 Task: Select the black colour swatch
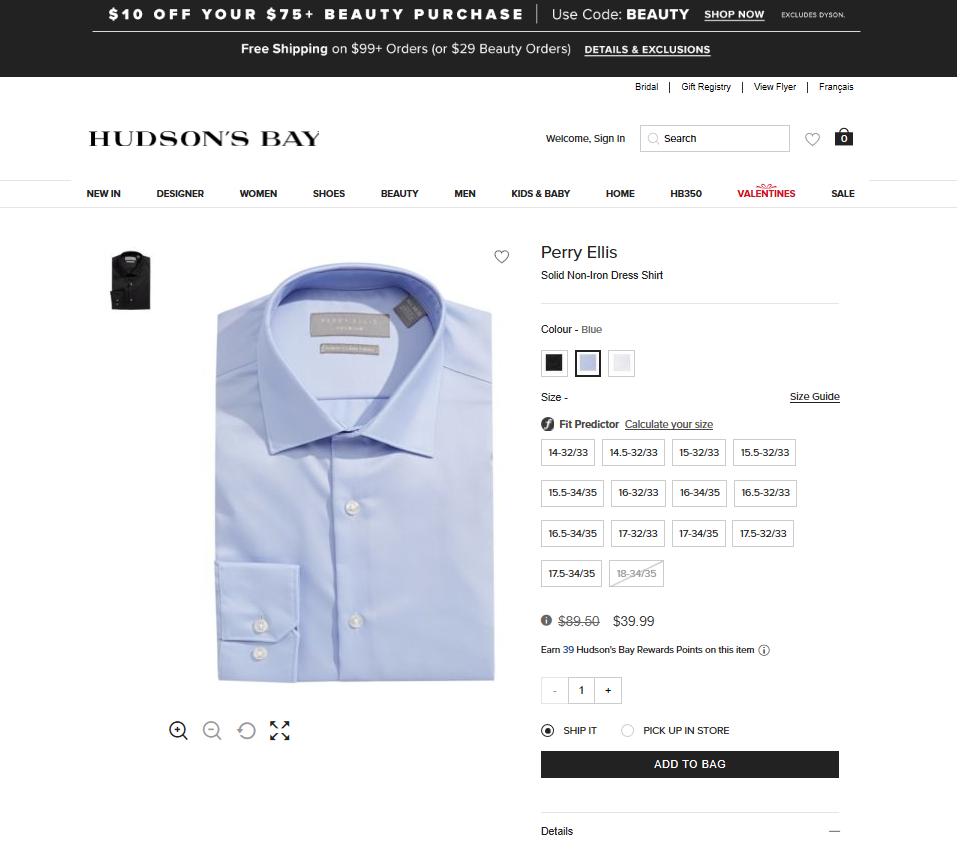tap(554, 363)
